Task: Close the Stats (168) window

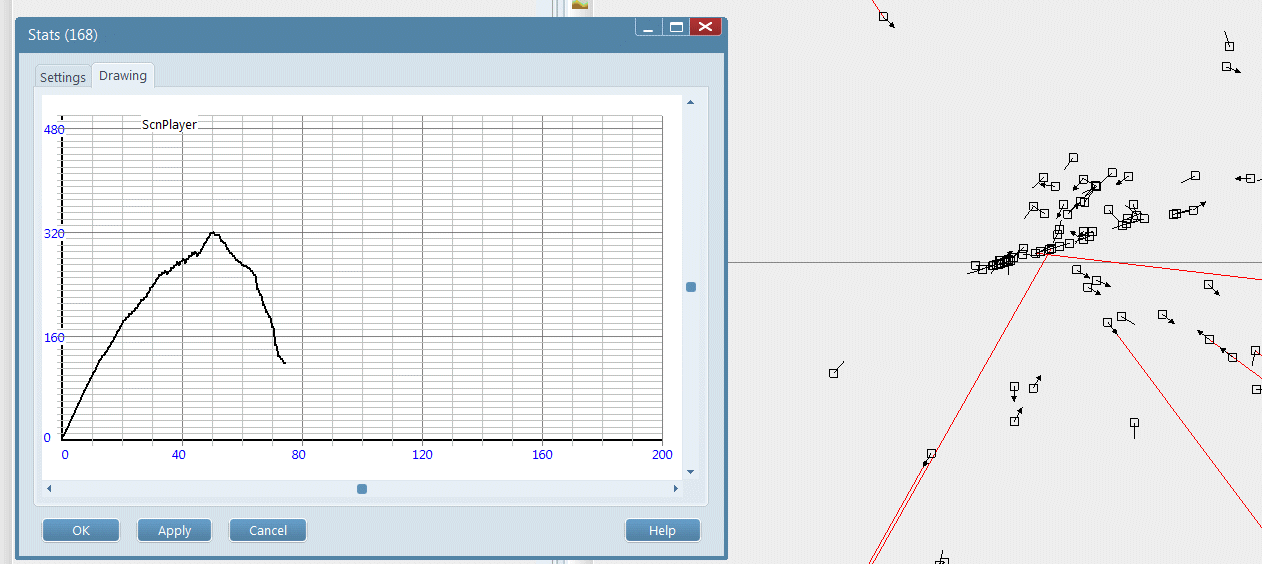Action: 705,27
